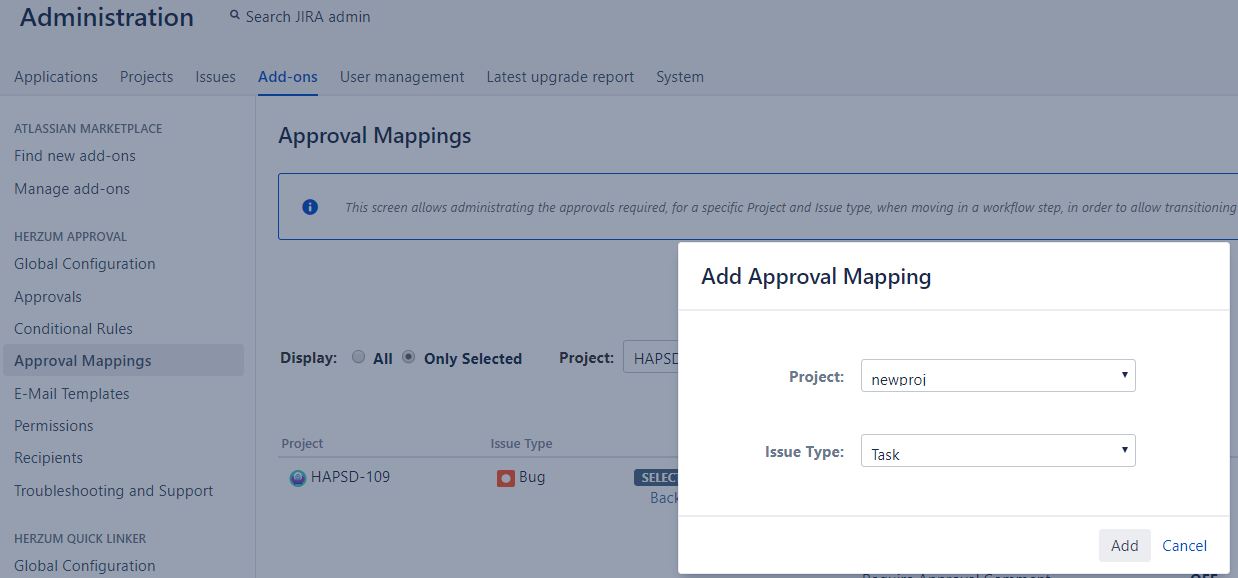Open the Applications tab
1238x578 pixels.
pos(56,77)
